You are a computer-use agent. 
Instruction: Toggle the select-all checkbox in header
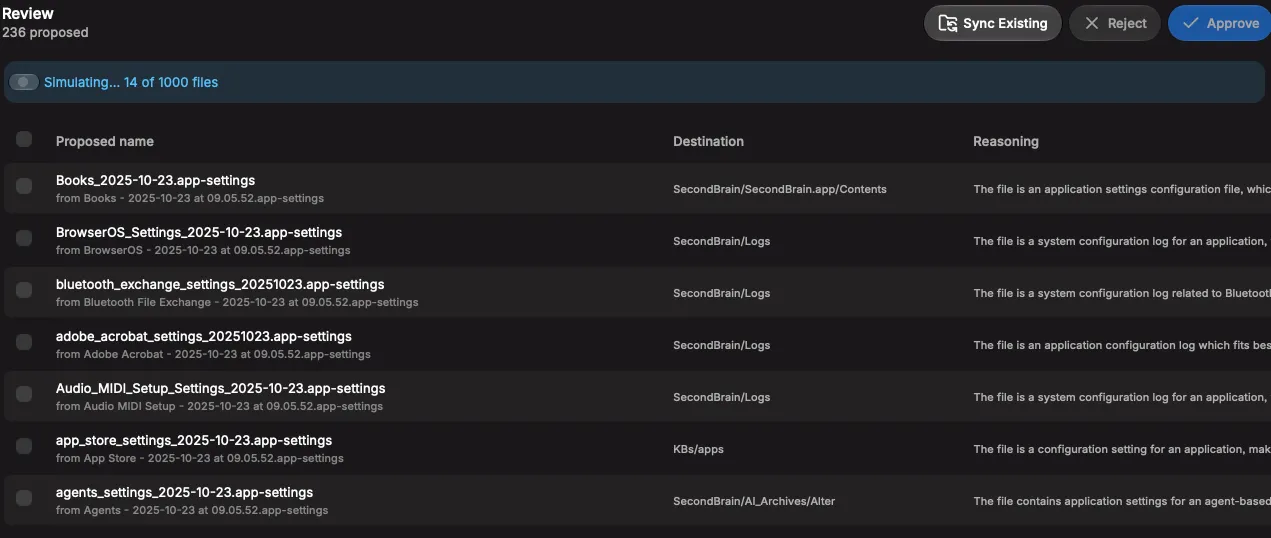(x=24, y=140)
